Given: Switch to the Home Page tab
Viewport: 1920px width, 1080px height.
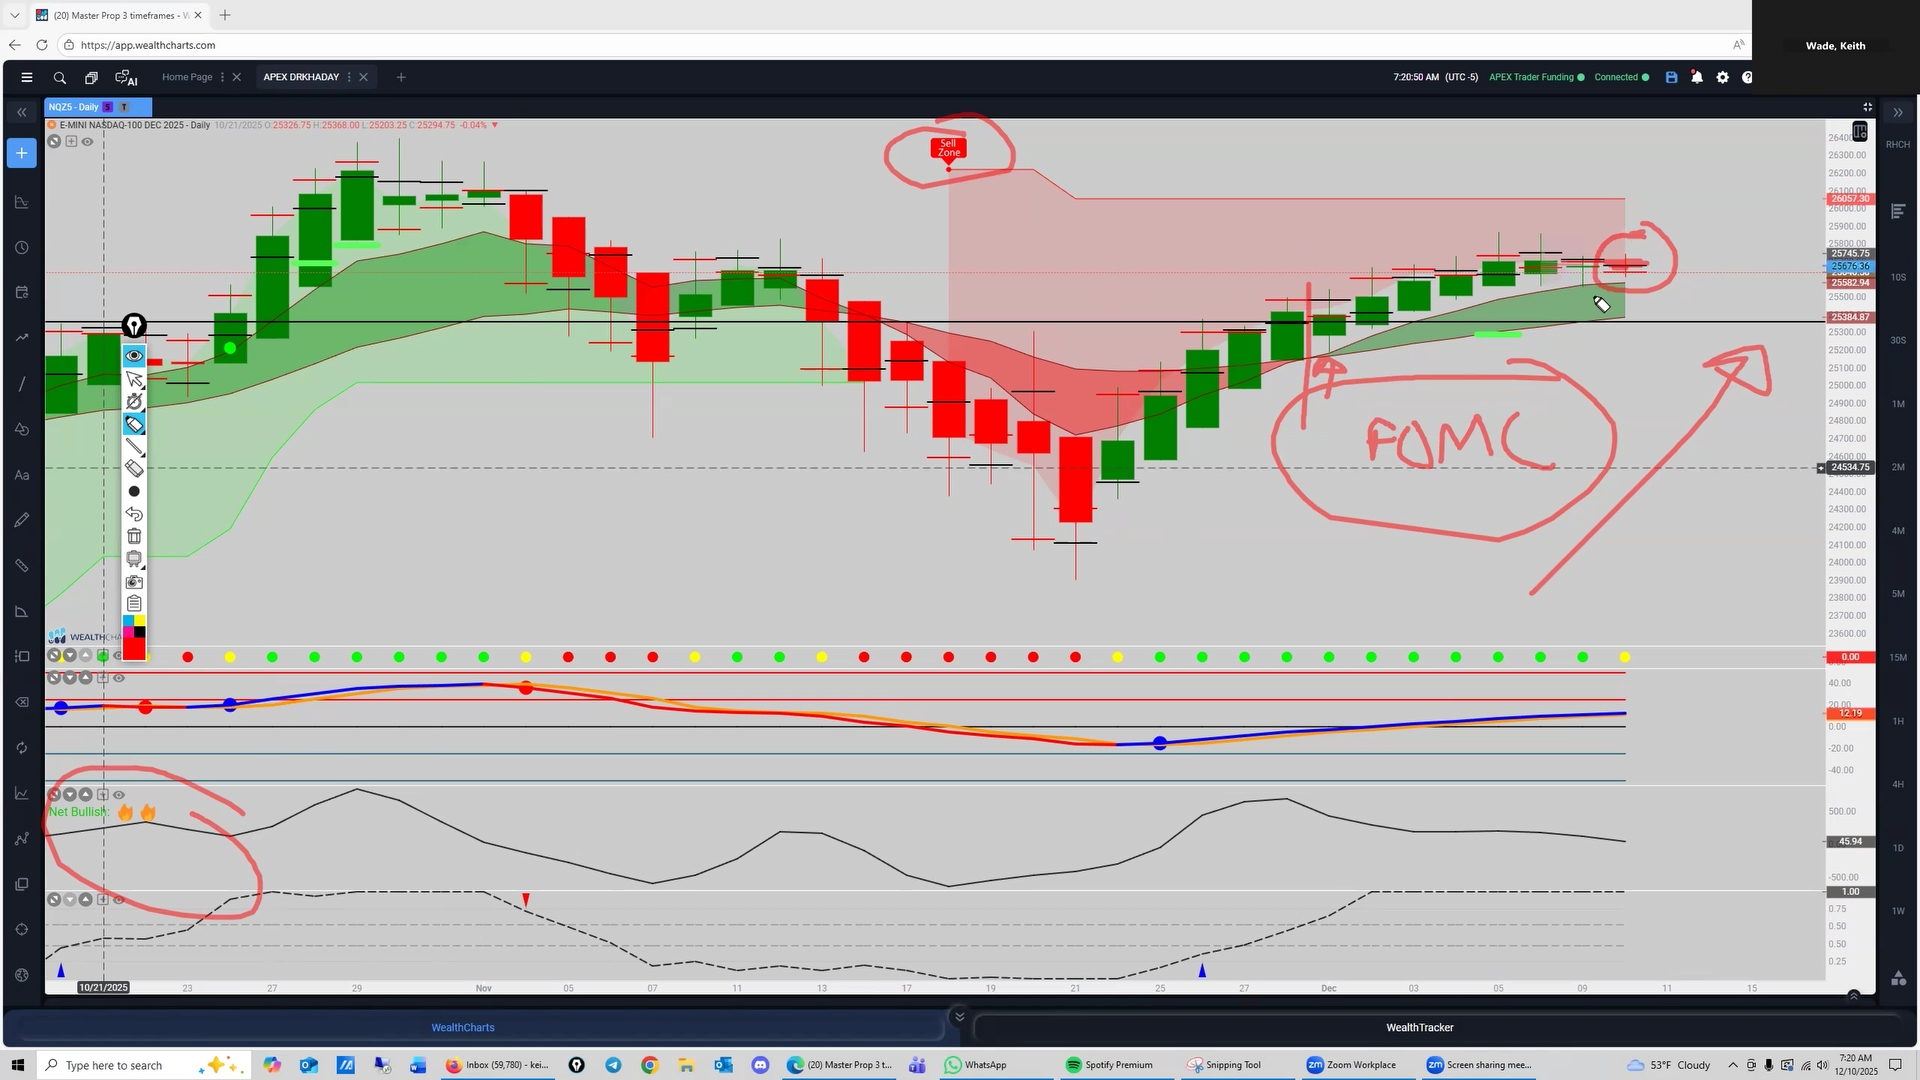Looking at the screenshot, I should tap(187, 77).
